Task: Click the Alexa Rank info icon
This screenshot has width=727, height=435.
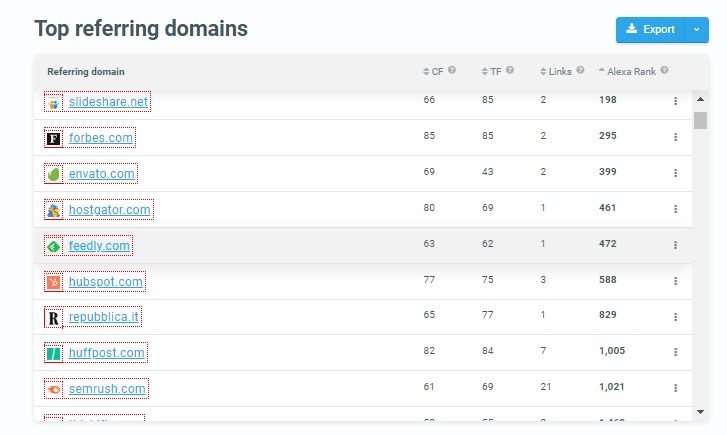Action: [664, 70]
